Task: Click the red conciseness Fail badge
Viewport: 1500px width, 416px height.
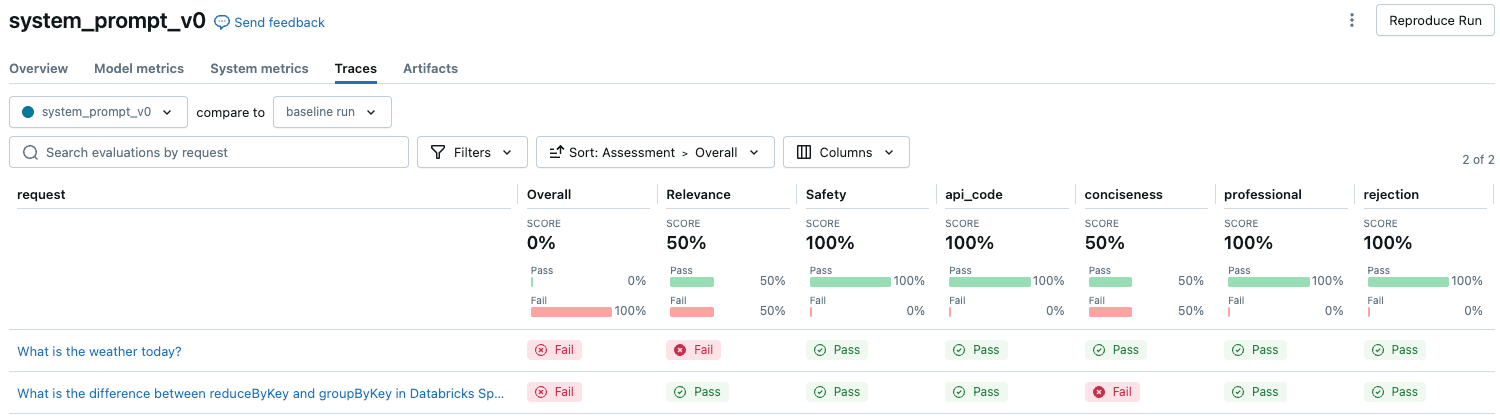Action: pyautogui.click(x=1112, y=392)
